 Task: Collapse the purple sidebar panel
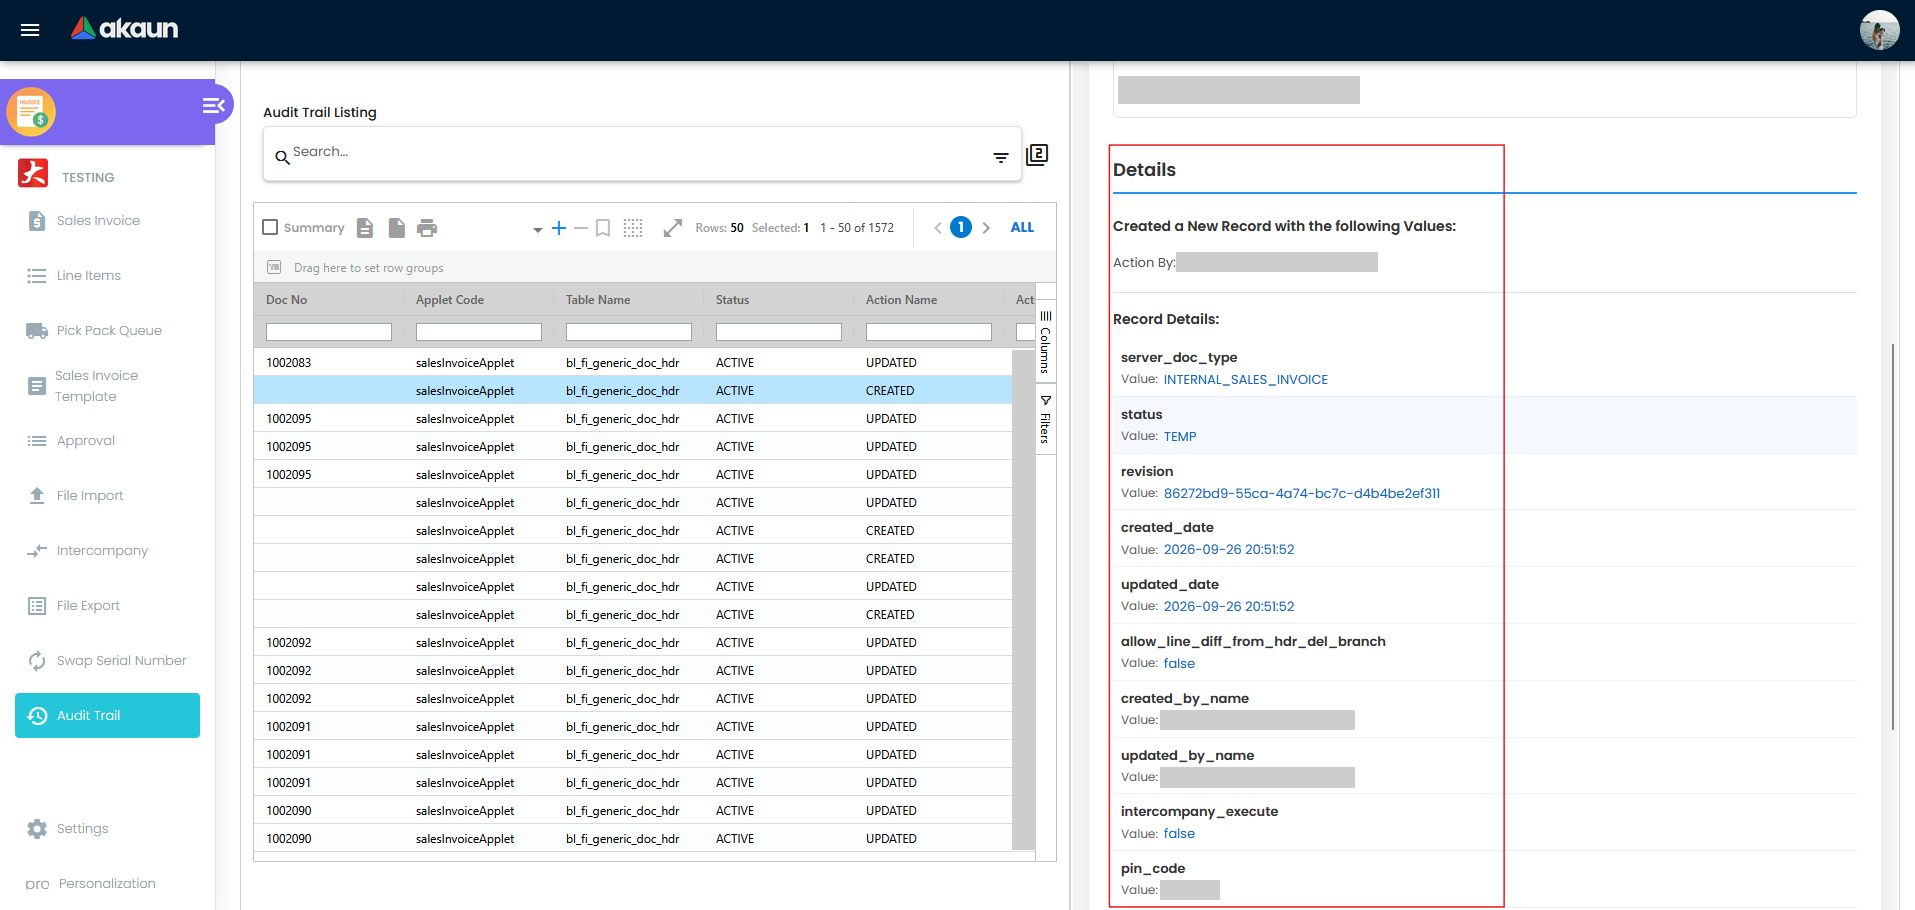213,105
